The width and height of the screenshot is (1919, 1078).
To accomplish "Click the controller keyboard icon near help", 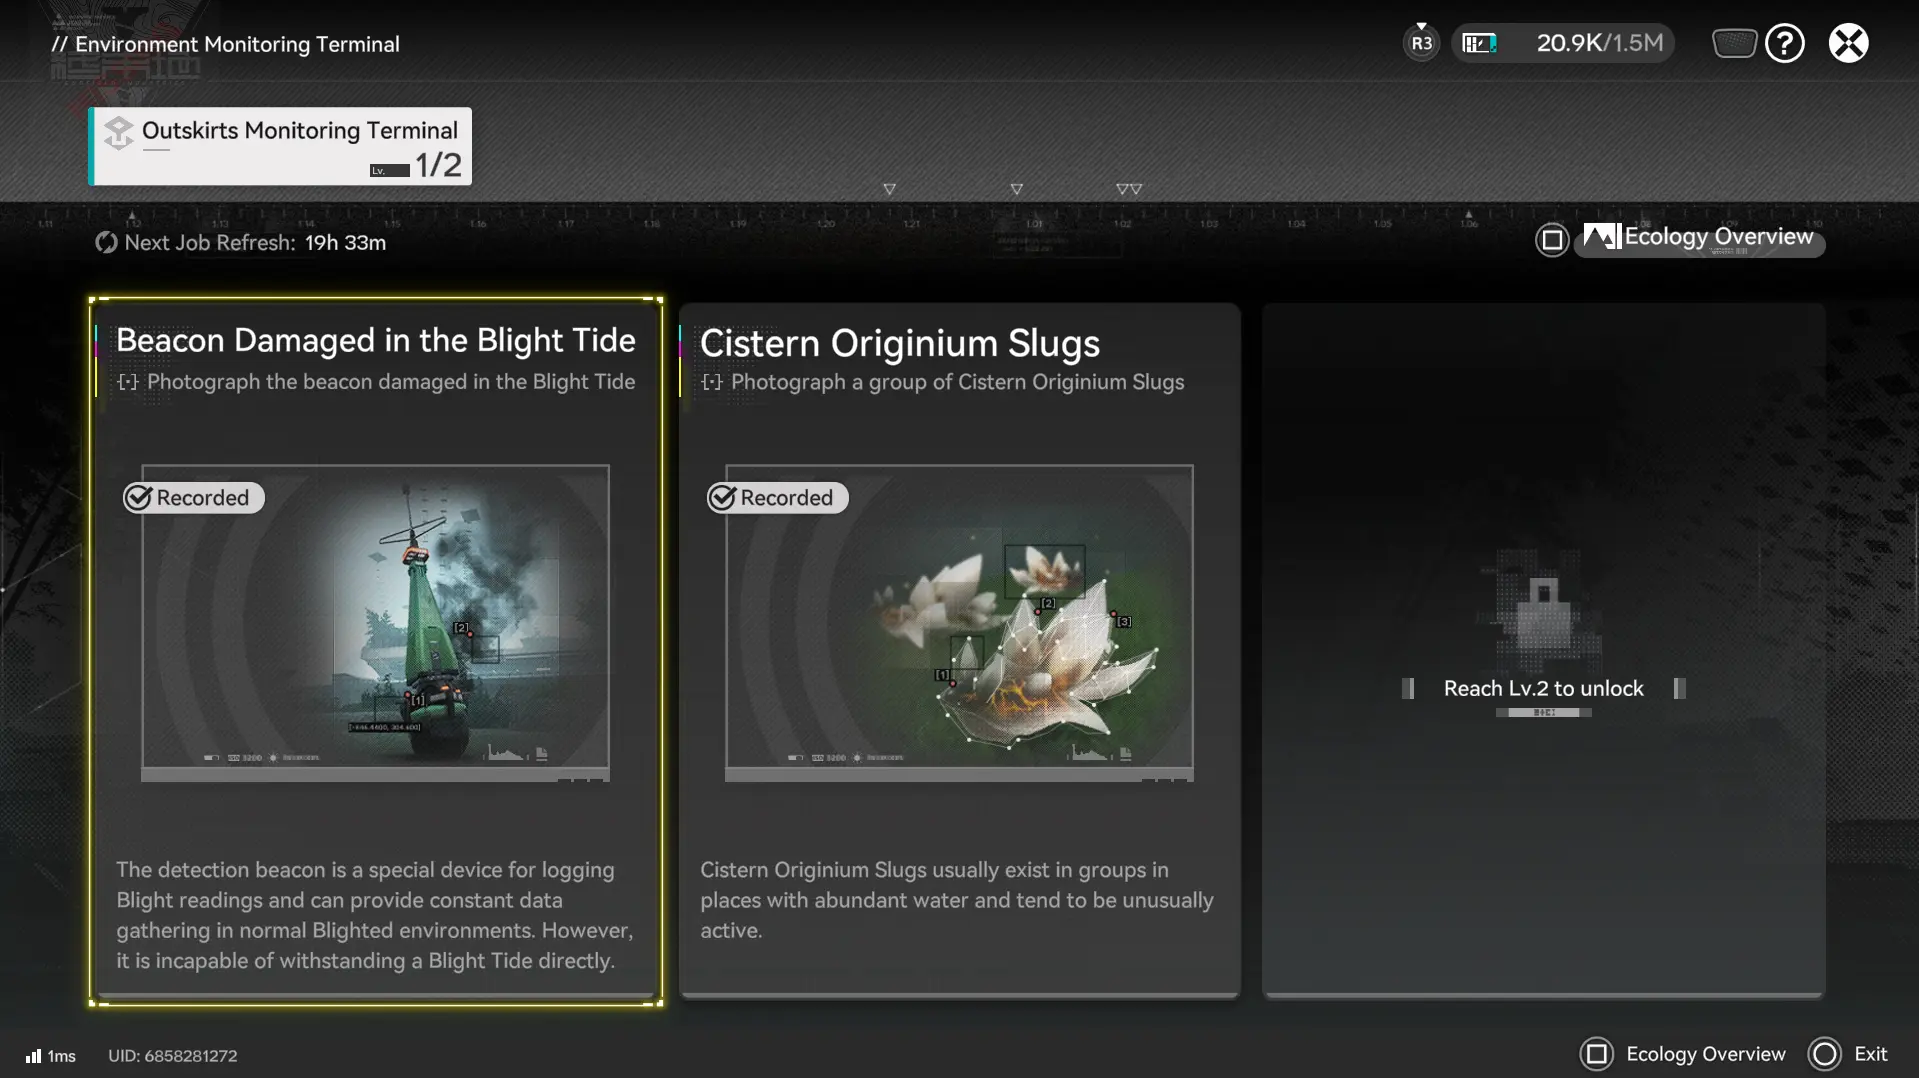I will [1734, 43].
